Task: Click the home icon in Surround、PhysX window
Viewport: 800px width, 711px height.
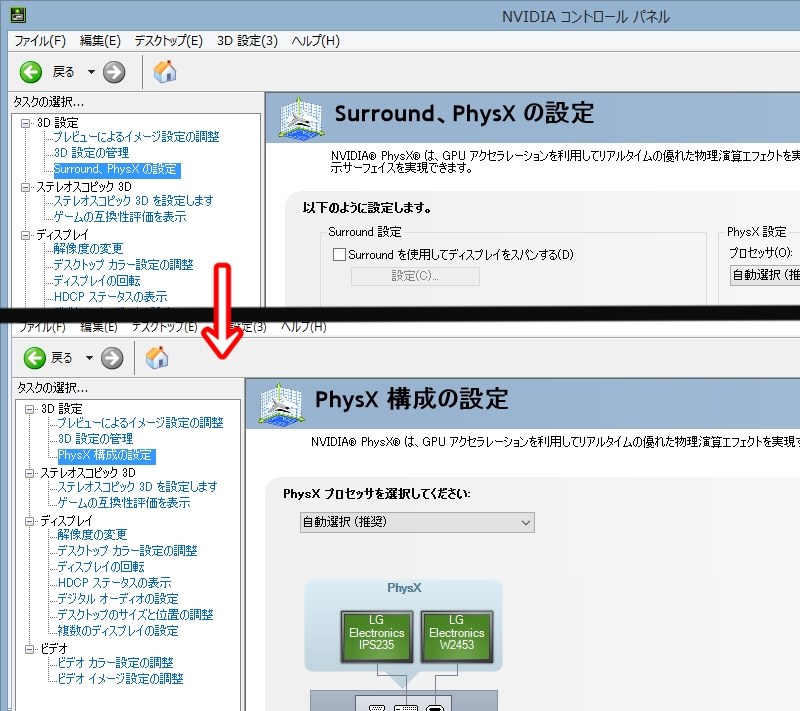Action: point(164,72)
